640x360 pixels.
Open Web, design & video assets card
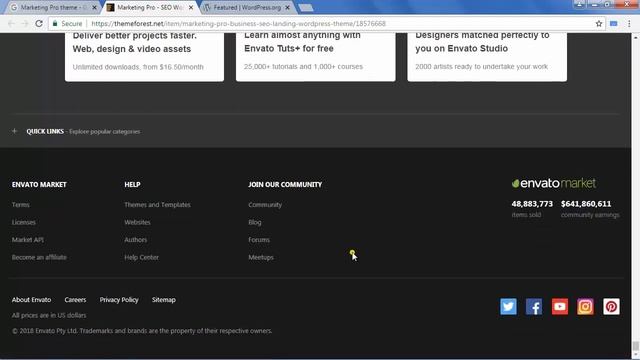tap(144, 56)
